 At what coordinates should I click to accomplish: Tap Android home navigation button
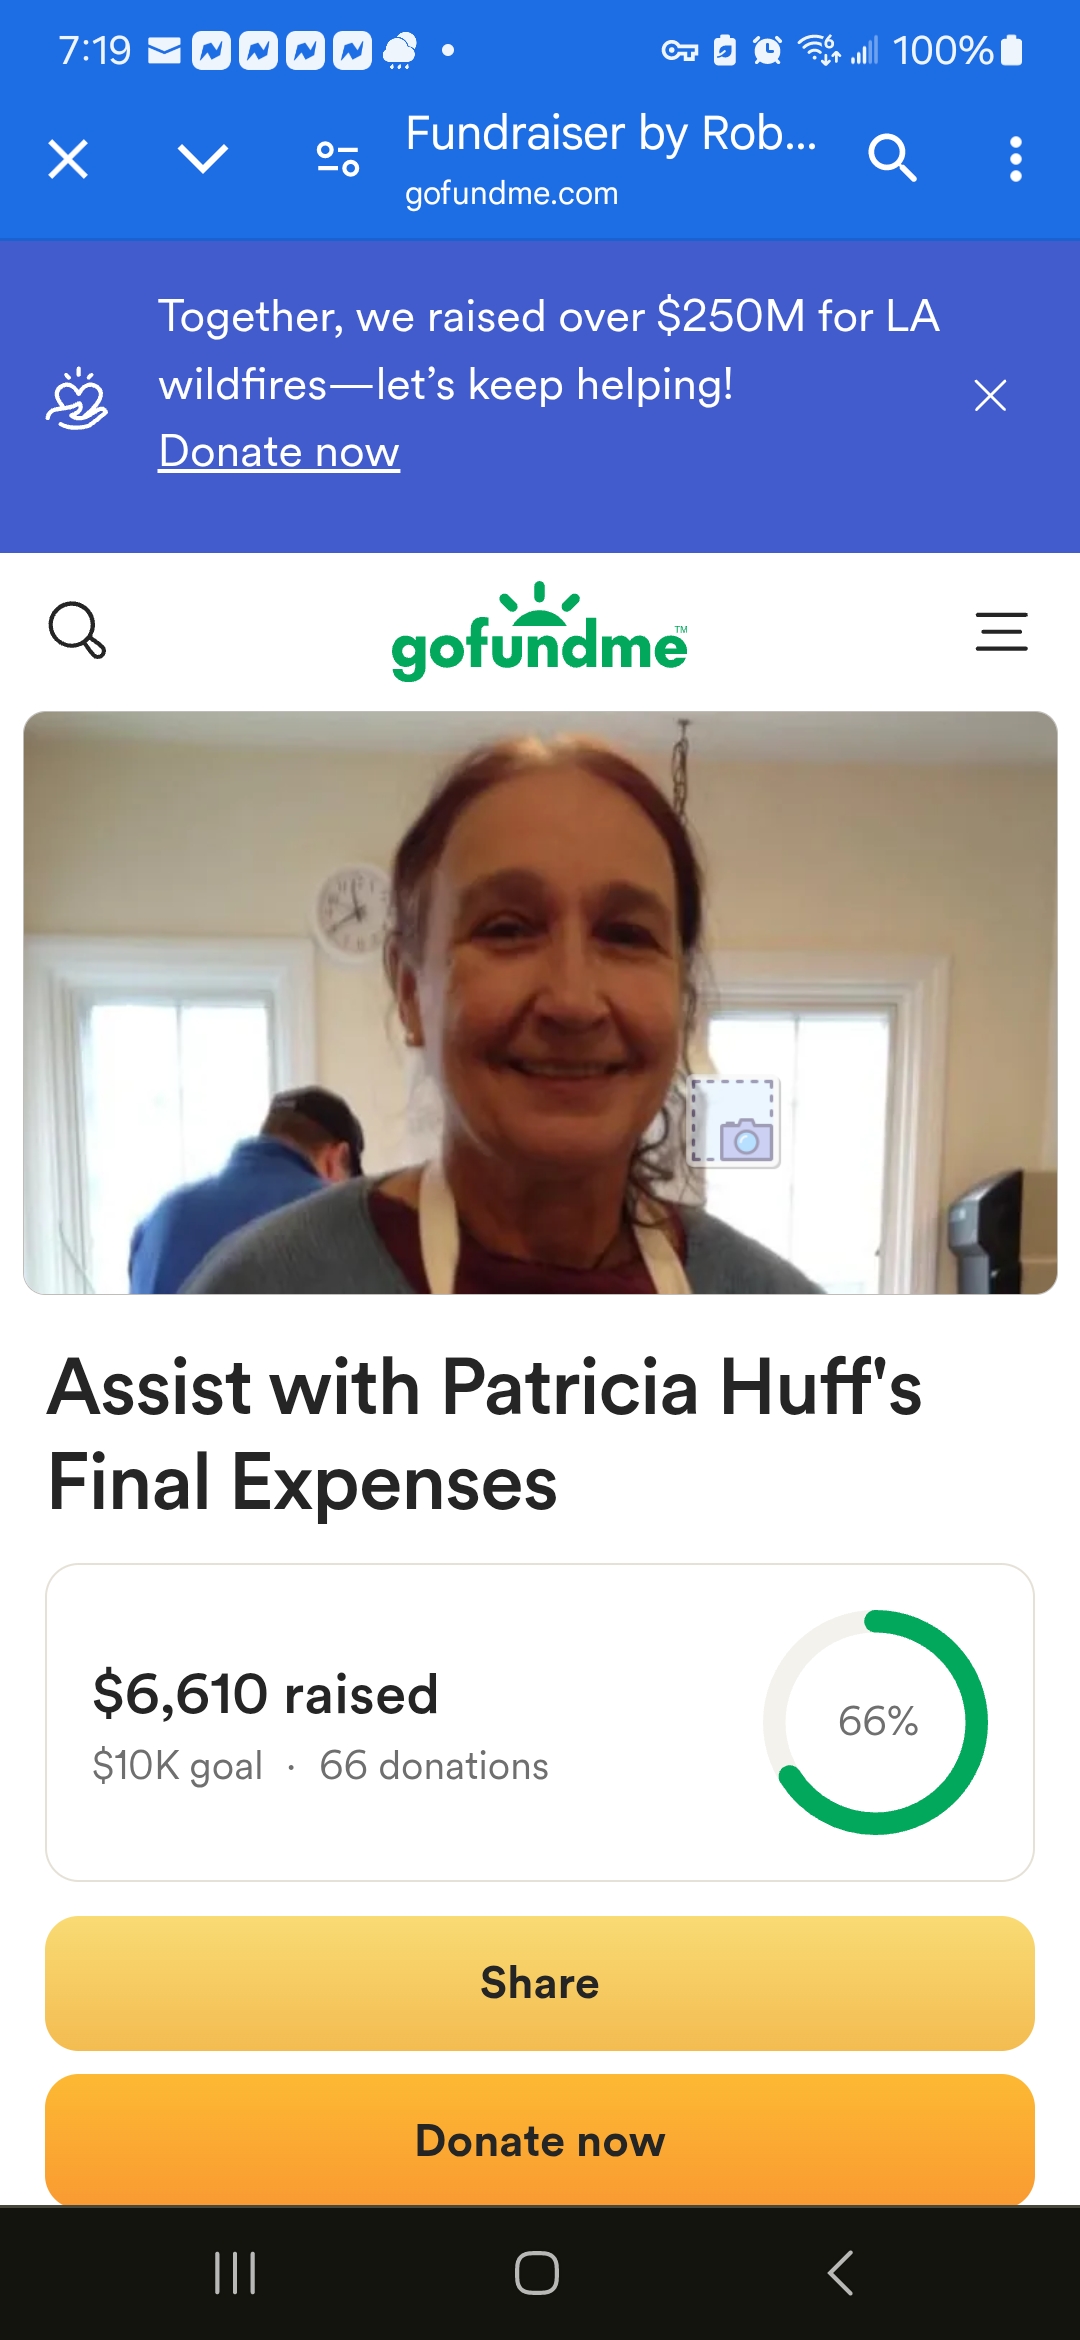tap(537, 2273)
